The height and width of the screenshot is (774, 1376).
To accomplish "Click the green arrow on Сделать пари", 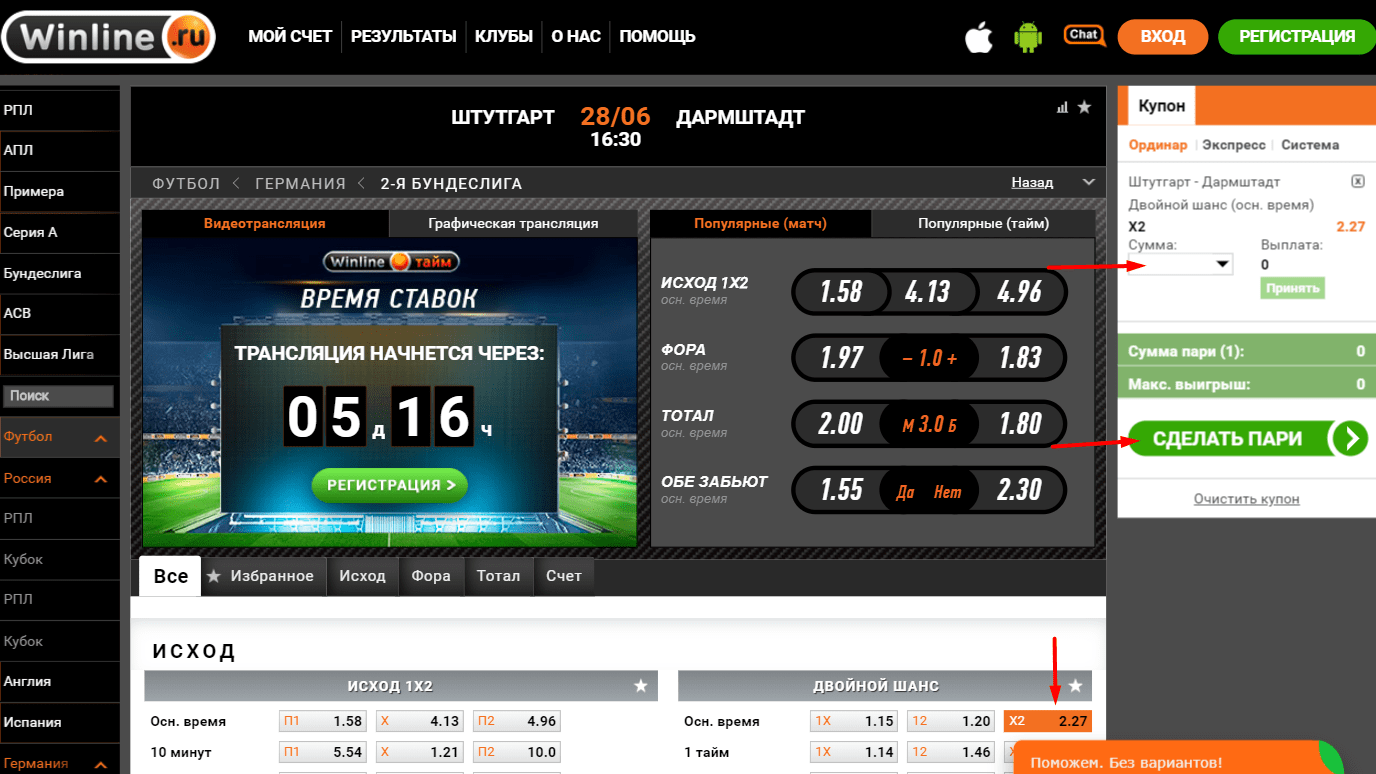I will click(1350, 438).
